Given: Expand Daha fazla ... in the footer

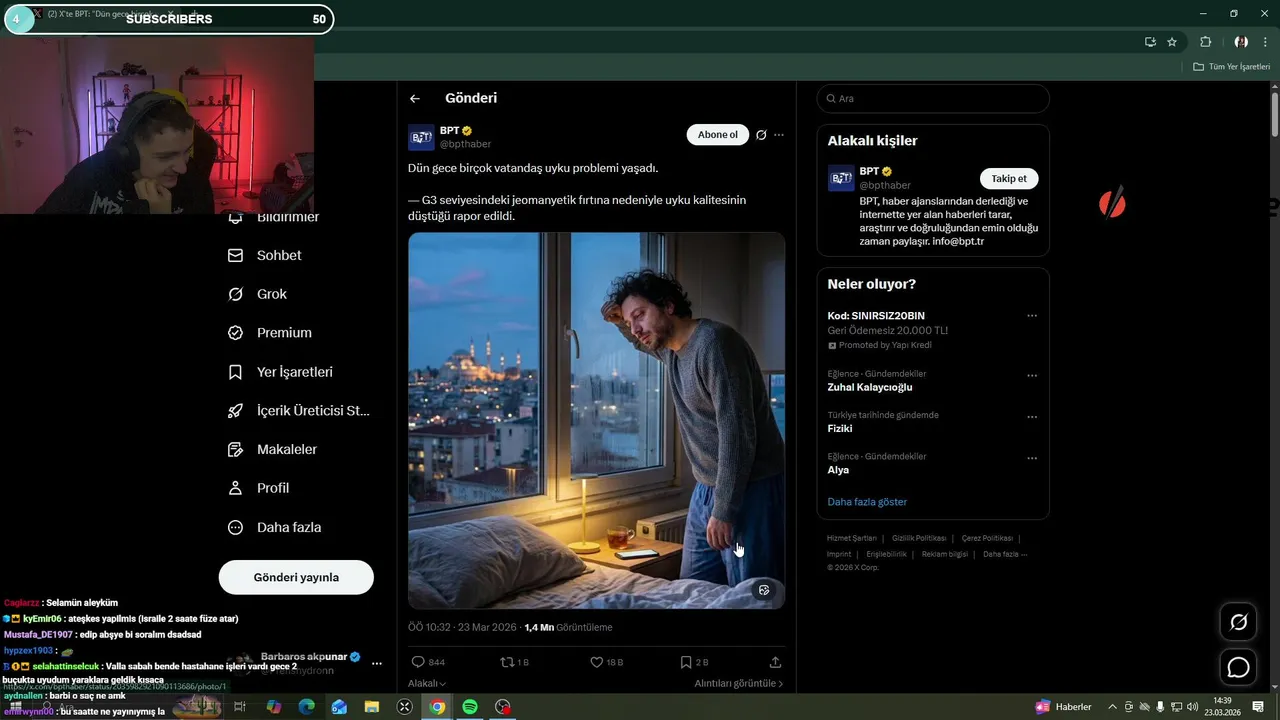Looking at the screenshot, I should 1004,554.
